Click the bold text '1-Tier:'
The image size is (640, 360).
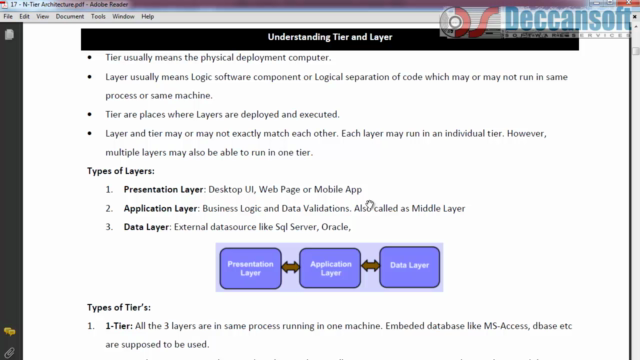point(119,326)
